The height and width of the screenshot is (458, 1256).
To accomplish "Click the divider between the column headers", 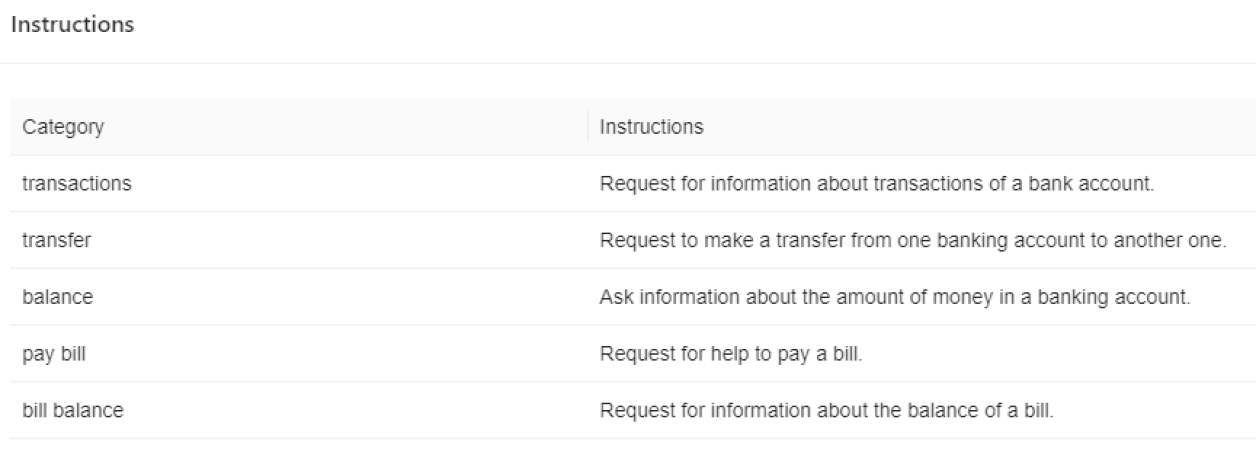I will (x=588, y=127).
